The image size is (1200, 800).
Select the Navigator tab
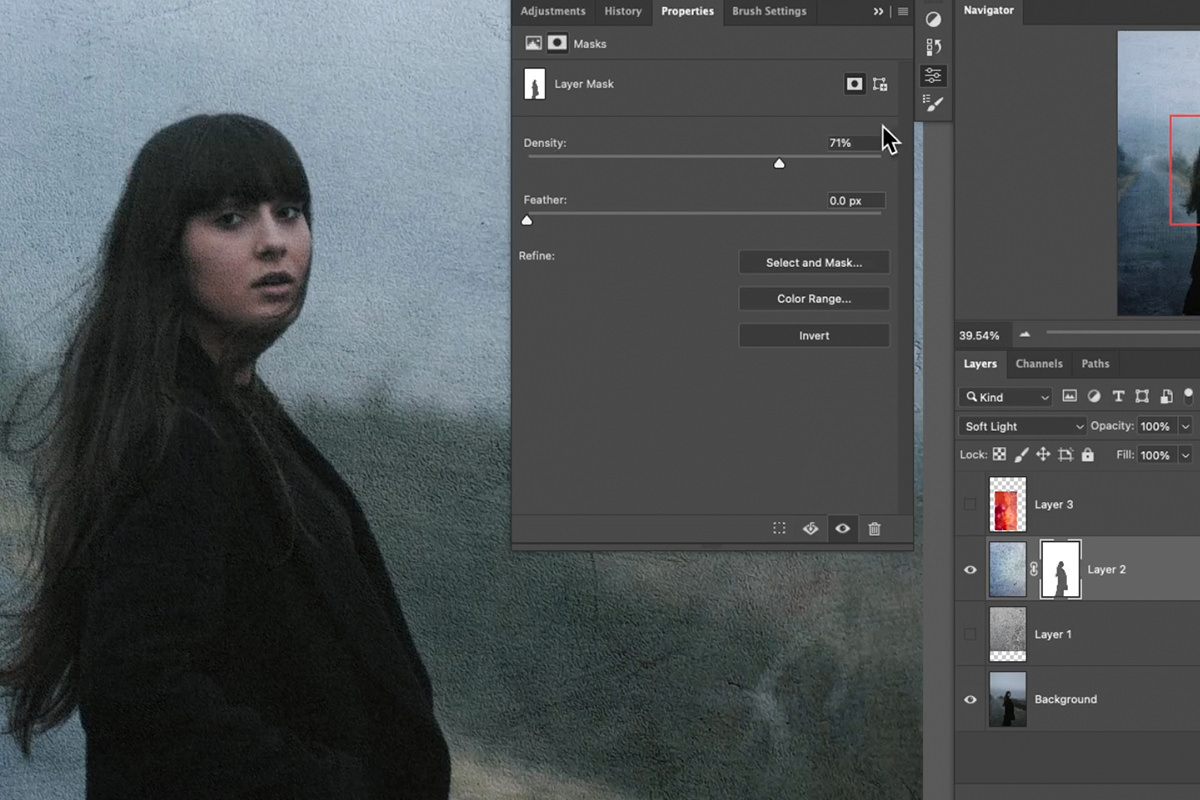[988, 10]
